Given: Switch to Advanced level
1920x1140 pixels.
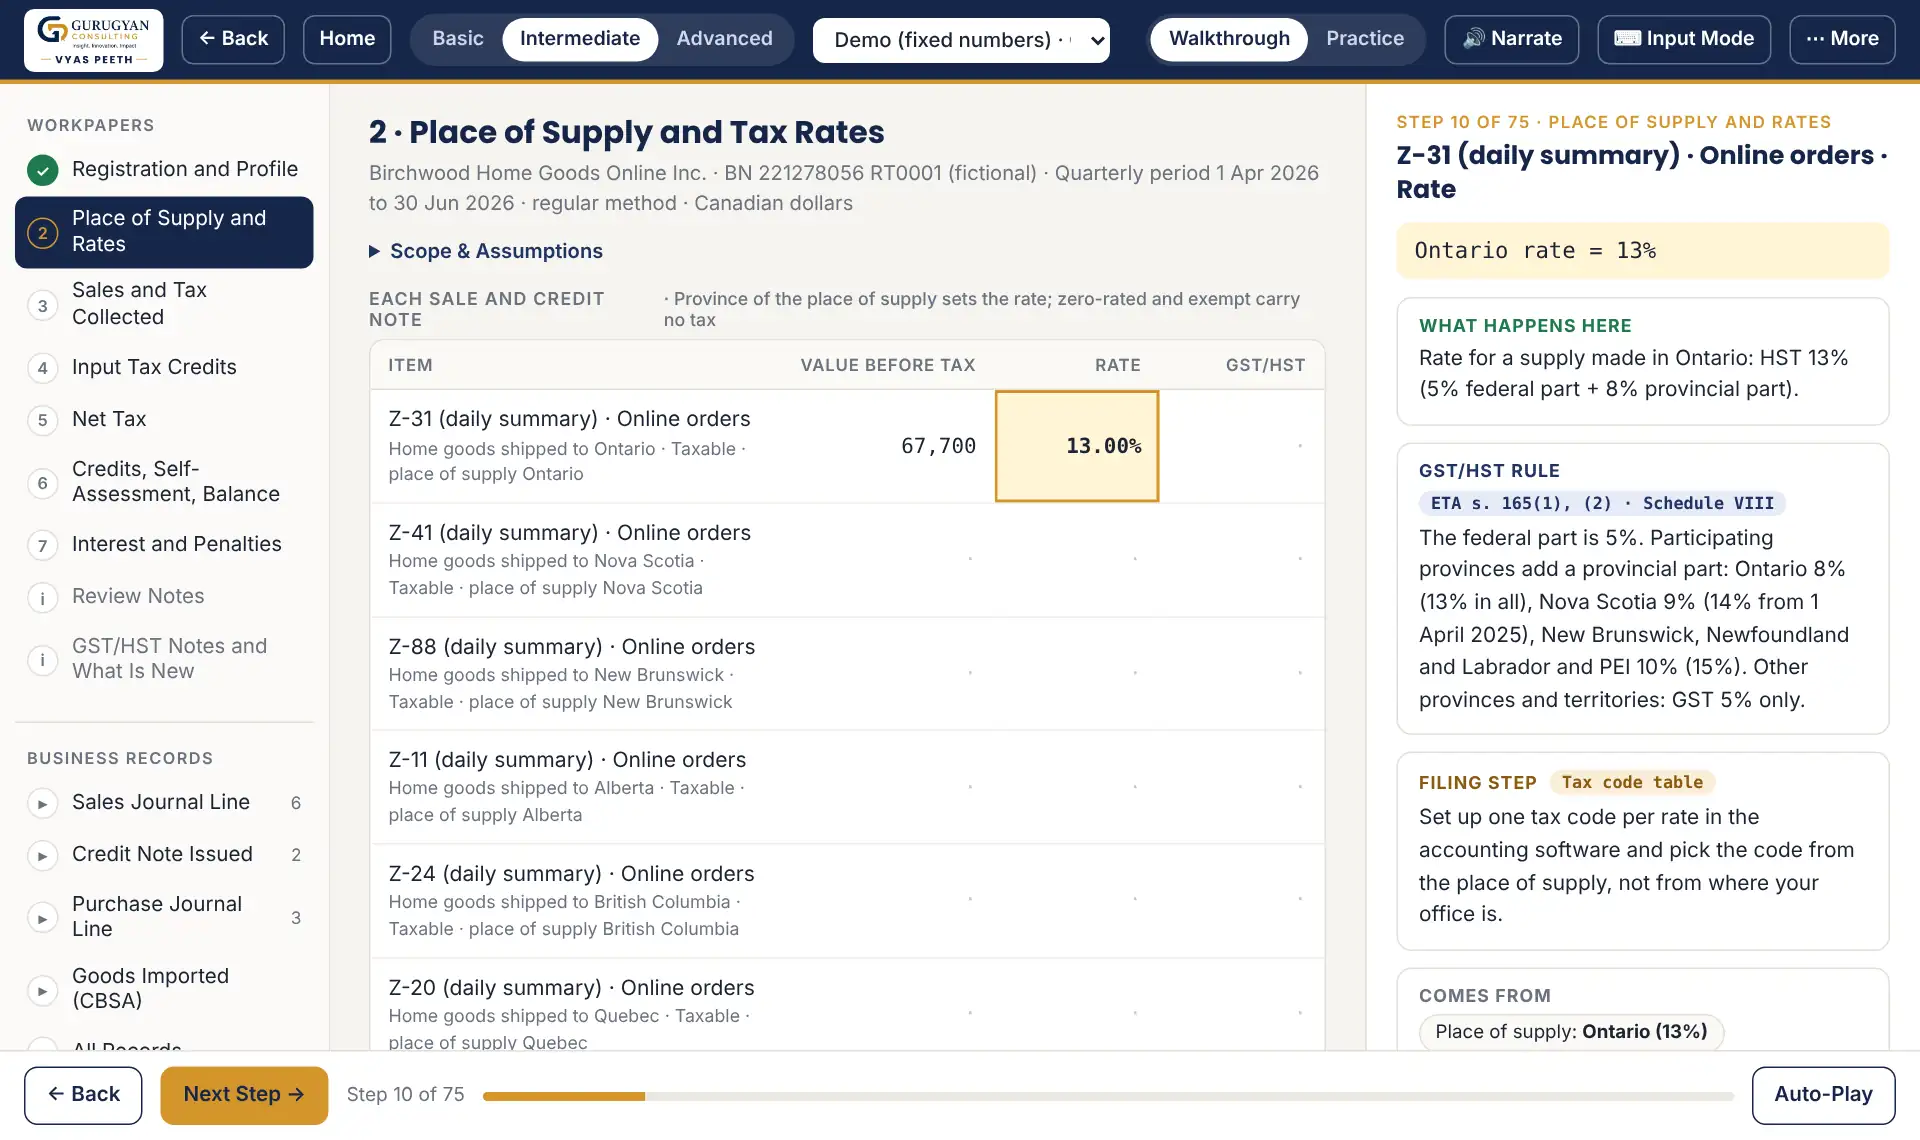Looking at the screenshot, I should coord(725,39).
